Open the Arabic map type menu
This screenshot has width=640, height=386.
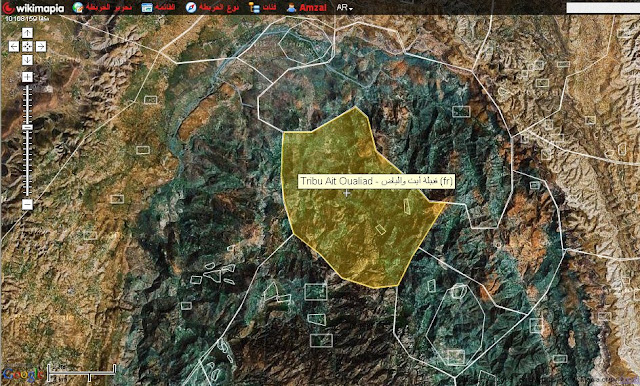[x=219, y=8]
